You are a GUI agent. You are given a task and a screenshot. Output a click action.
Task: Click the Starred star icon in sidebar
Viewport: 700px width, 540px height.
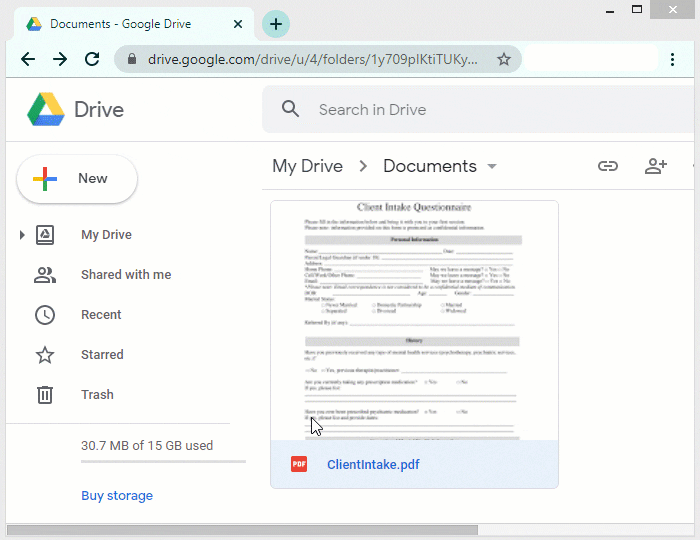pyautogui.click(x=45, y=355)
